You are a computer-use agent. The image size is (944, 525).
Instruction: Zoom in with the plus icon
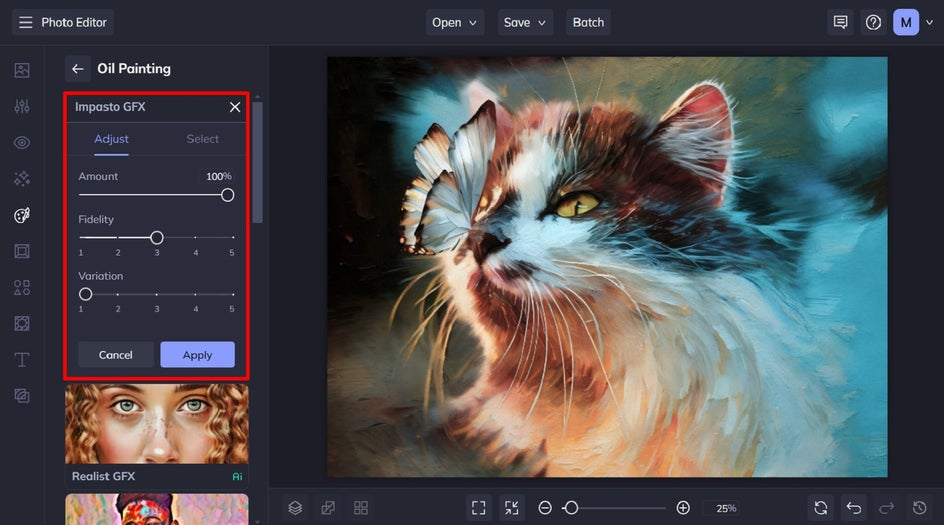click(x=683, y=508)
